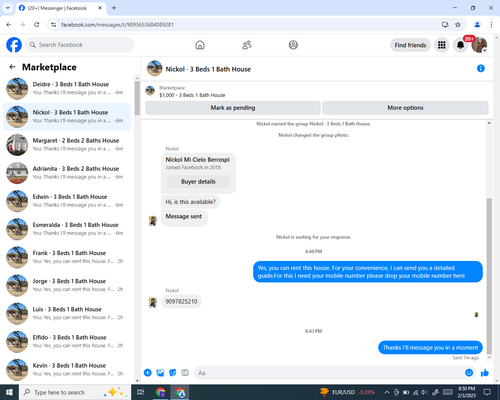Open the account profile picture menu
500x400 pixels.
coord(479,45)
